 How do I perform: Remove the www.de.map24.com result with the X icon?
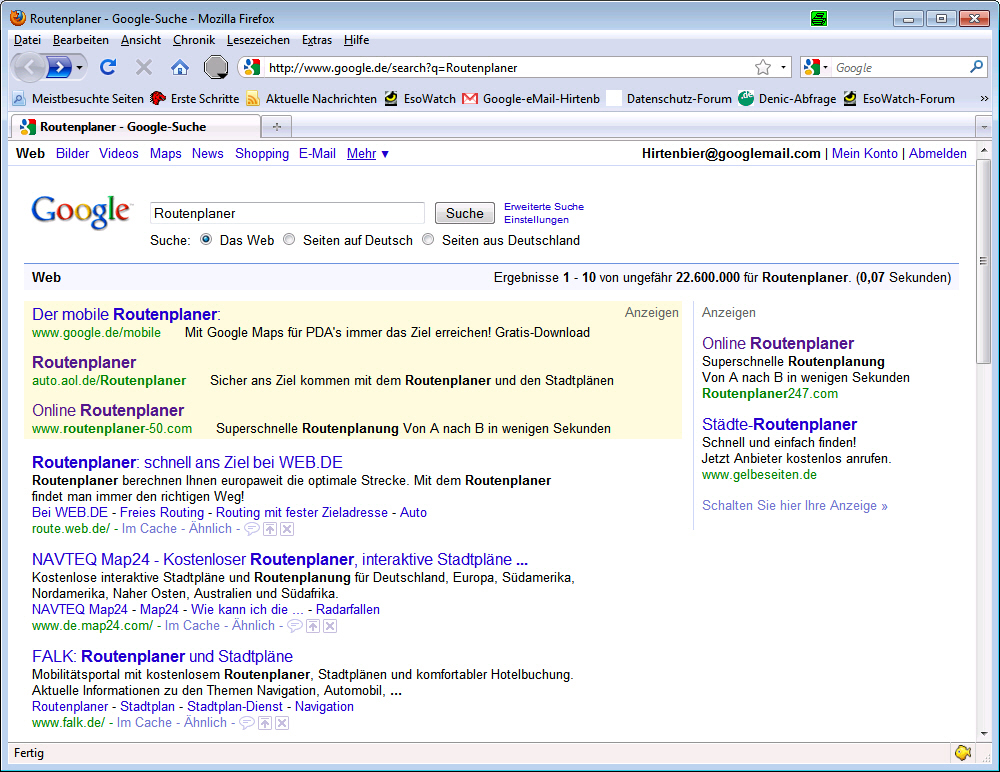point(330,626)
